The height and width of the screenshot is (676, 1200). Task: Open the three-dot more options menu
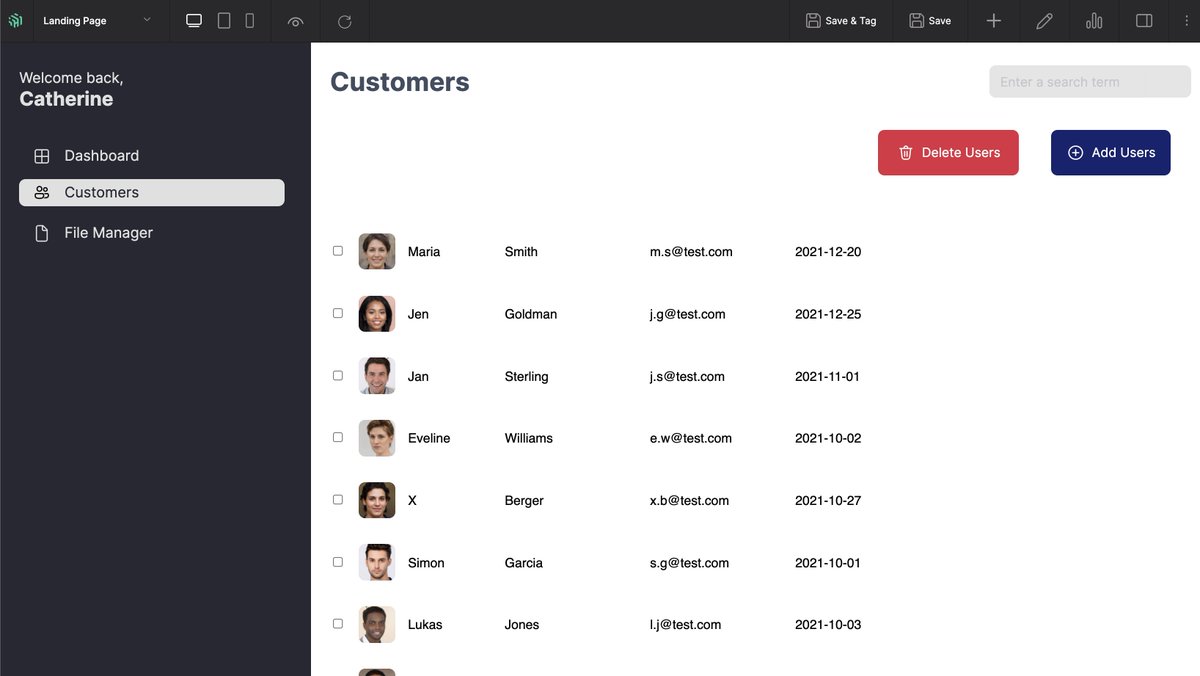[x=1186, y=20]
